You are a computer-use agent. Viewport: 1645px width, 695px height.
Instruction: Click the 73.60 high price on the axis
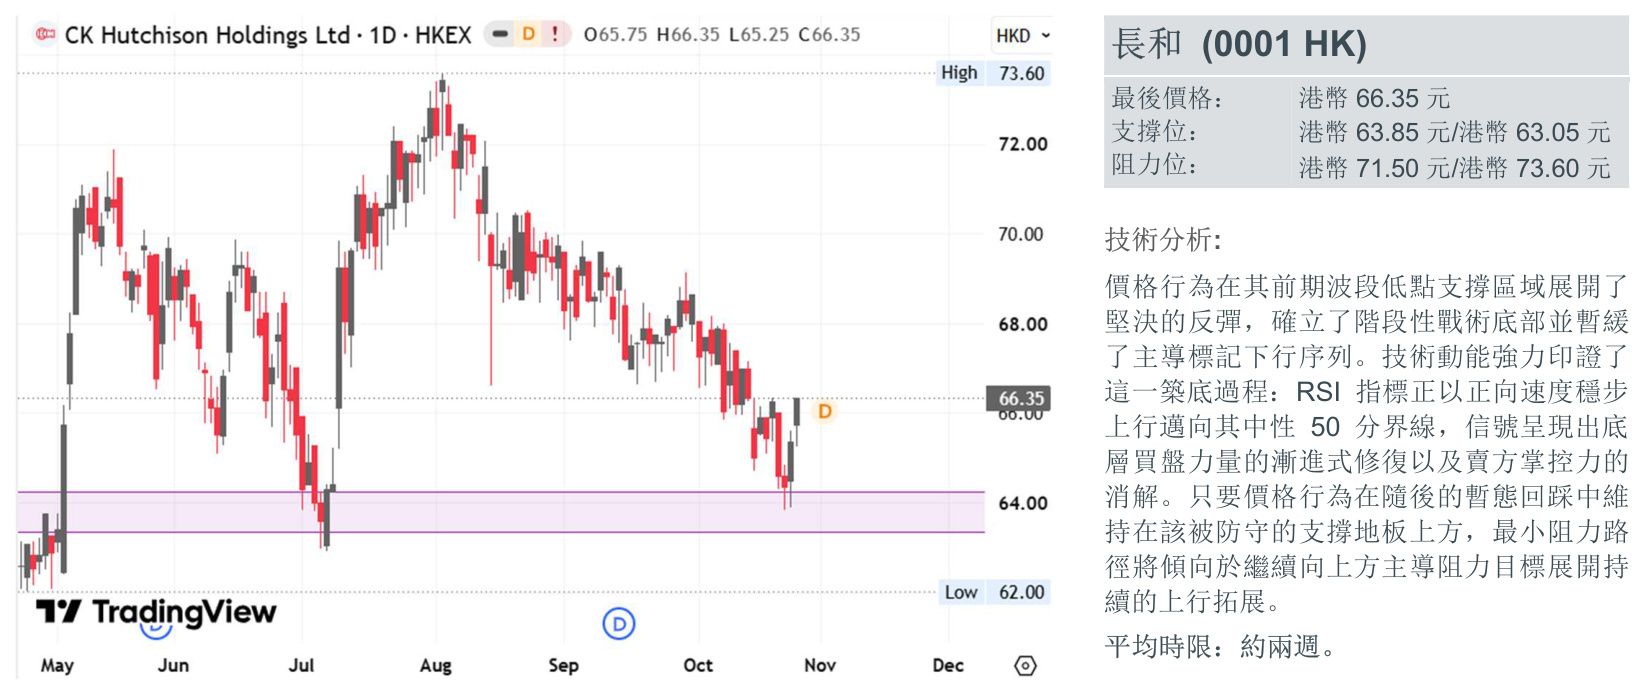tap(1021, 74)
